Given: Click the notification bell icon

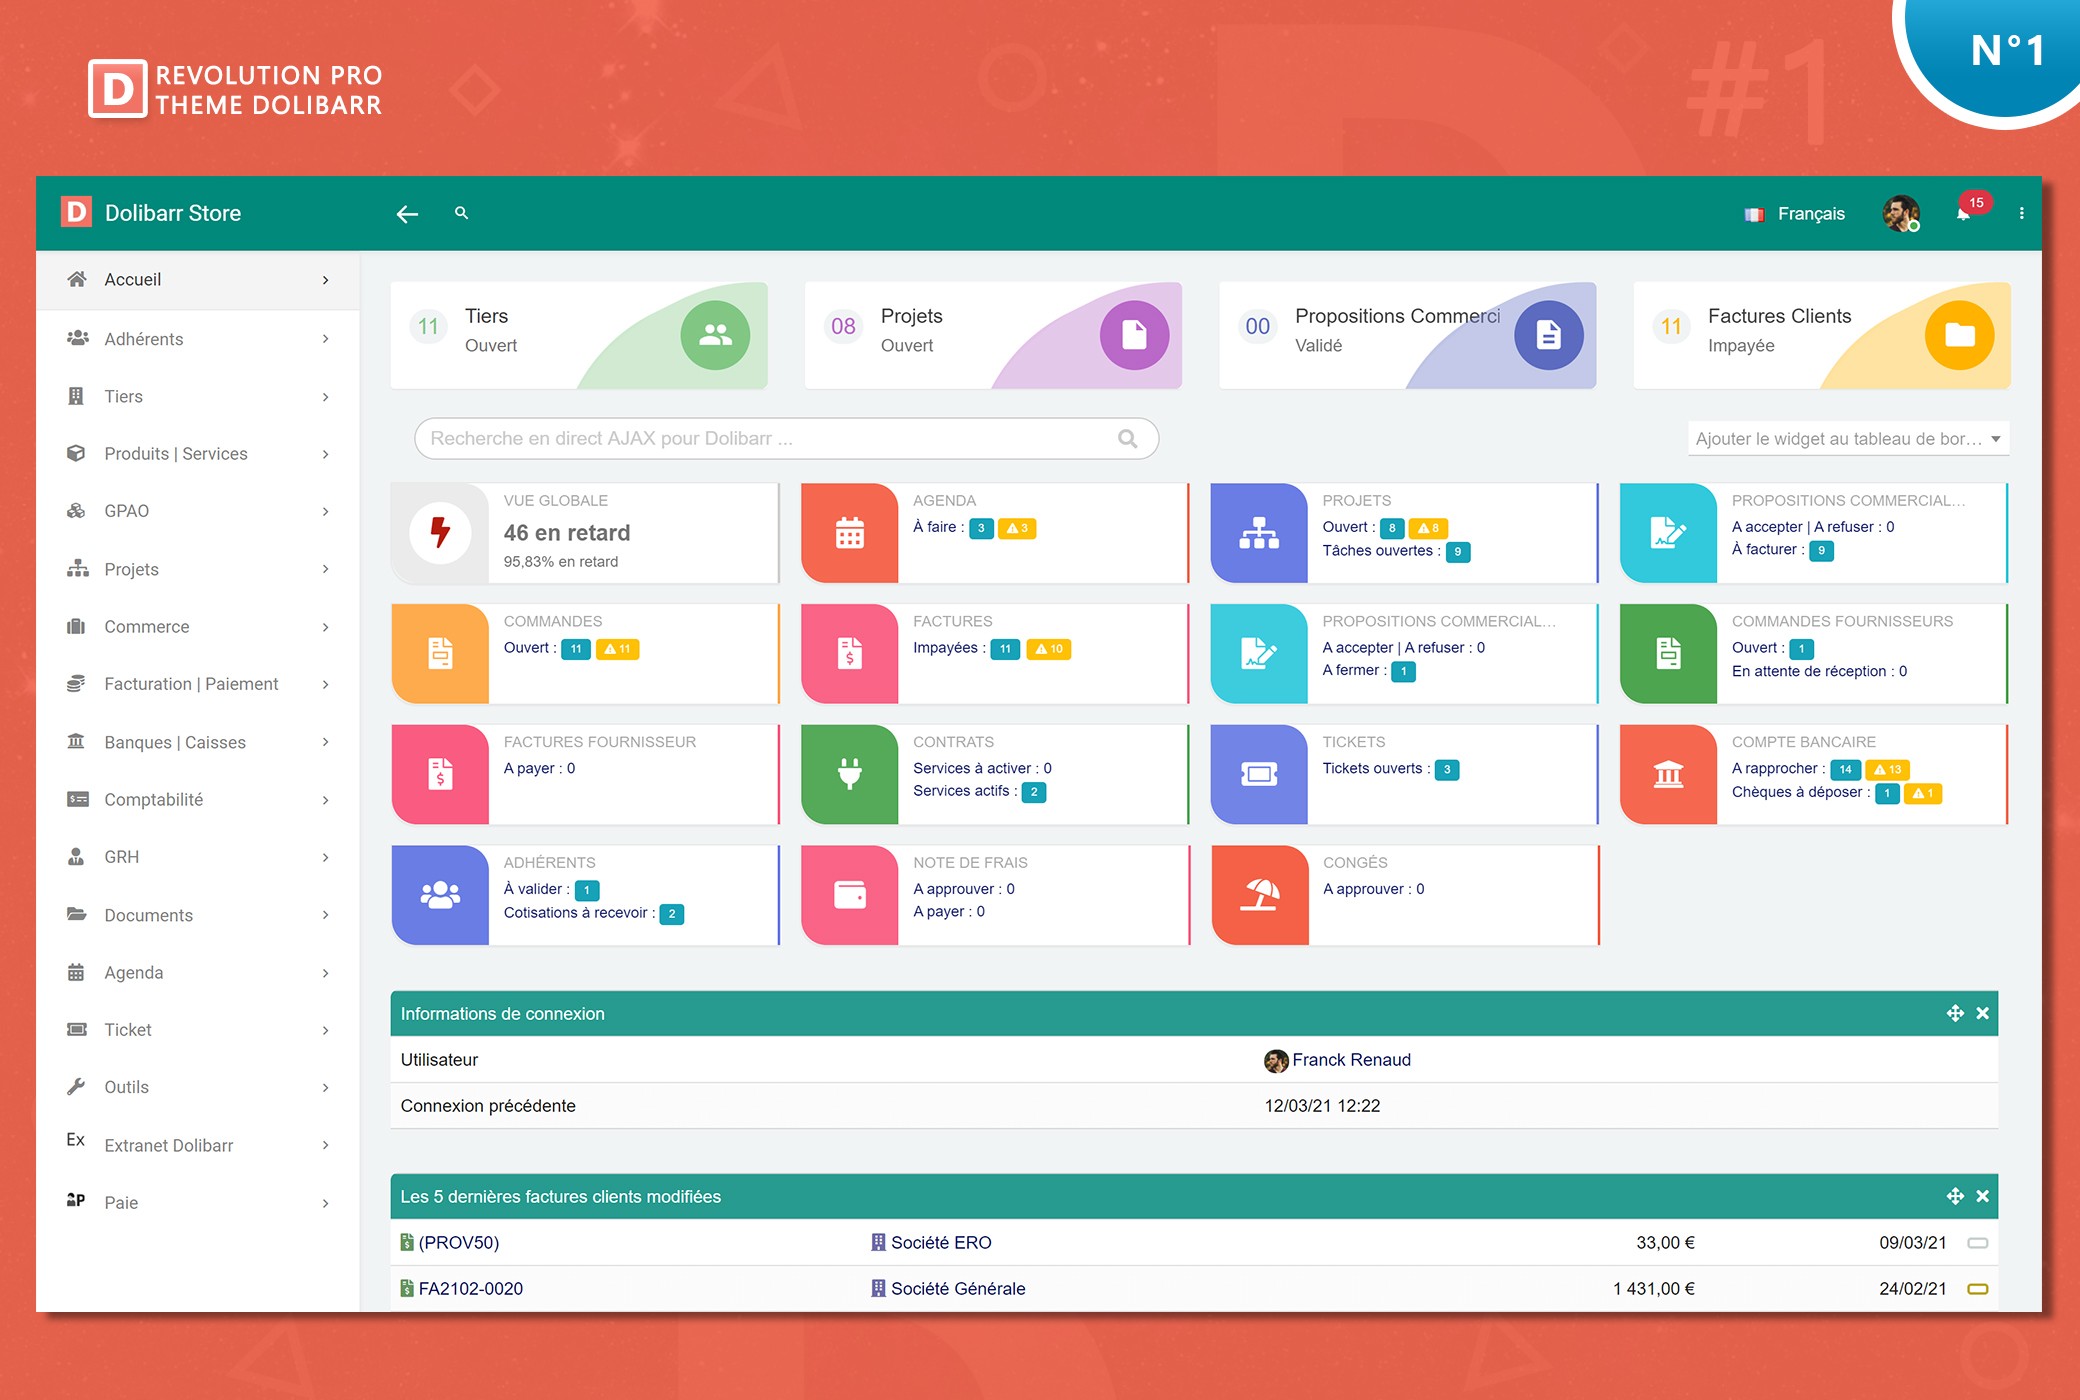Looking at the screenshot, I should [1963, 214].
